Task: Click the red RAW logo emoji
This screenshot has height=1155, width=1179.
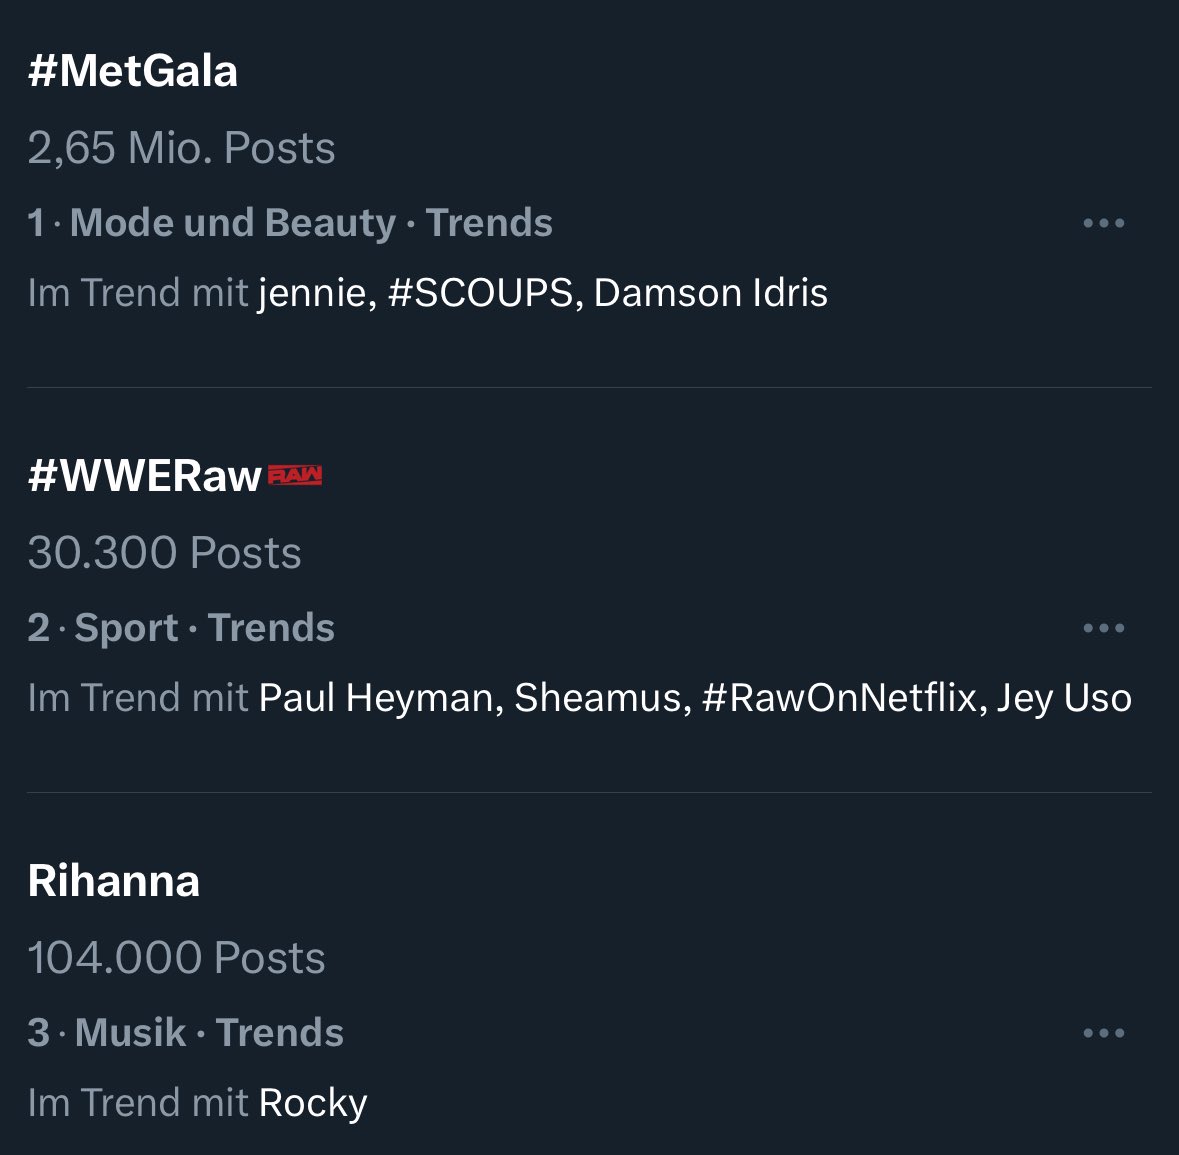Action: click(295, 476)
